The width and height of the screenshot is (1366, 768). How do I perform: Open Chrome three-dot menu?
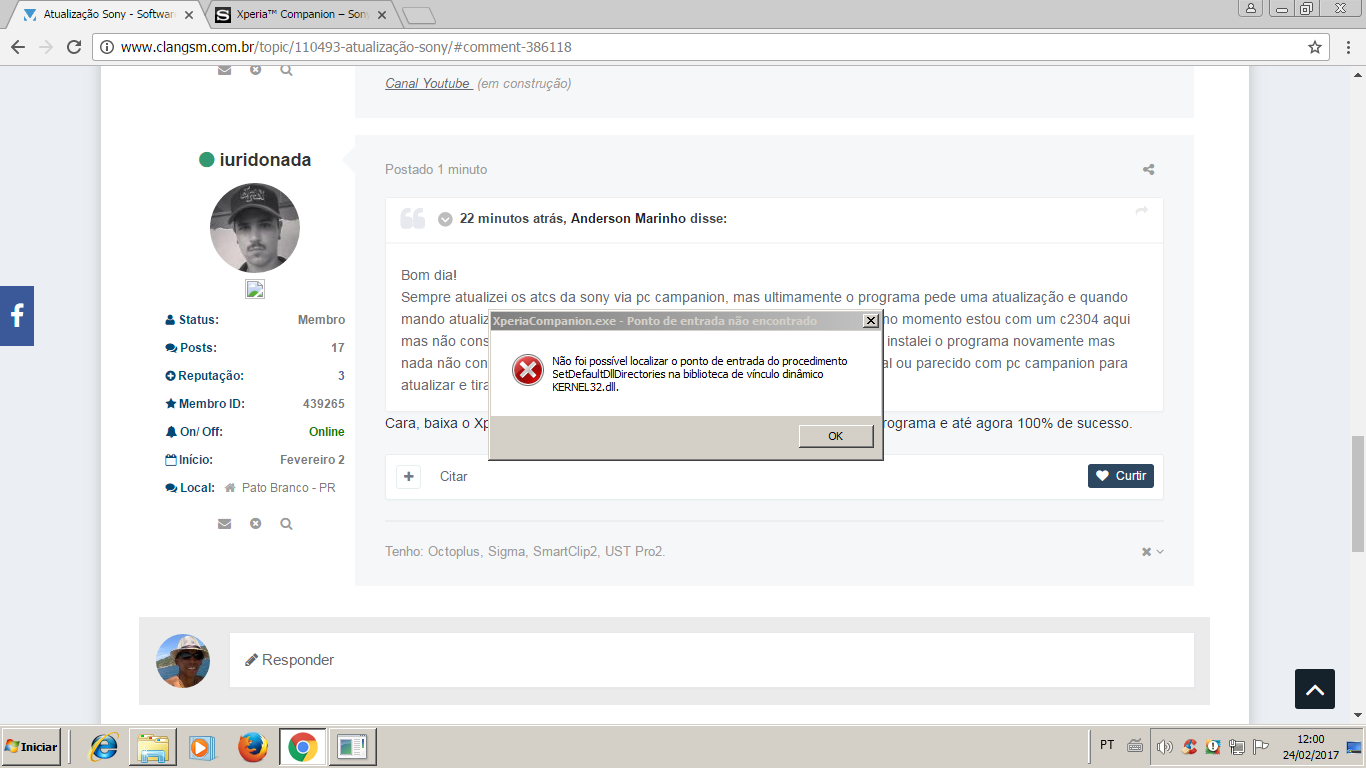point(1349,47)
